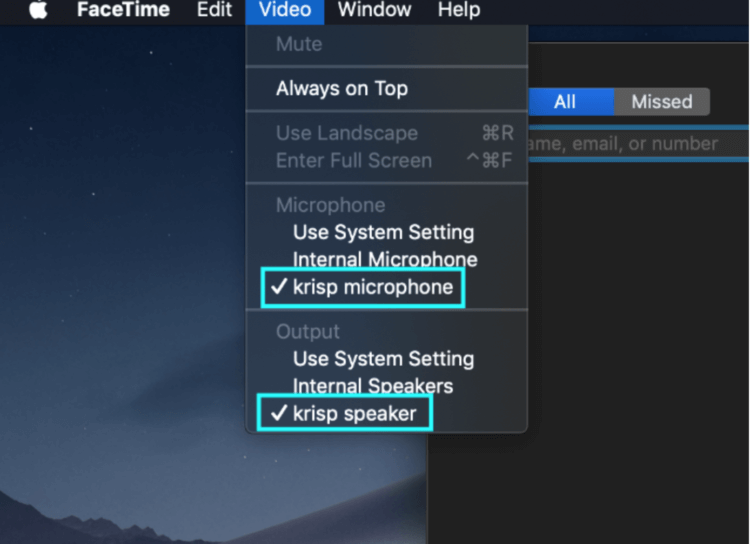Screen dimensions: 750x544
Task: Click the Mute menu item
Action: 386,44
